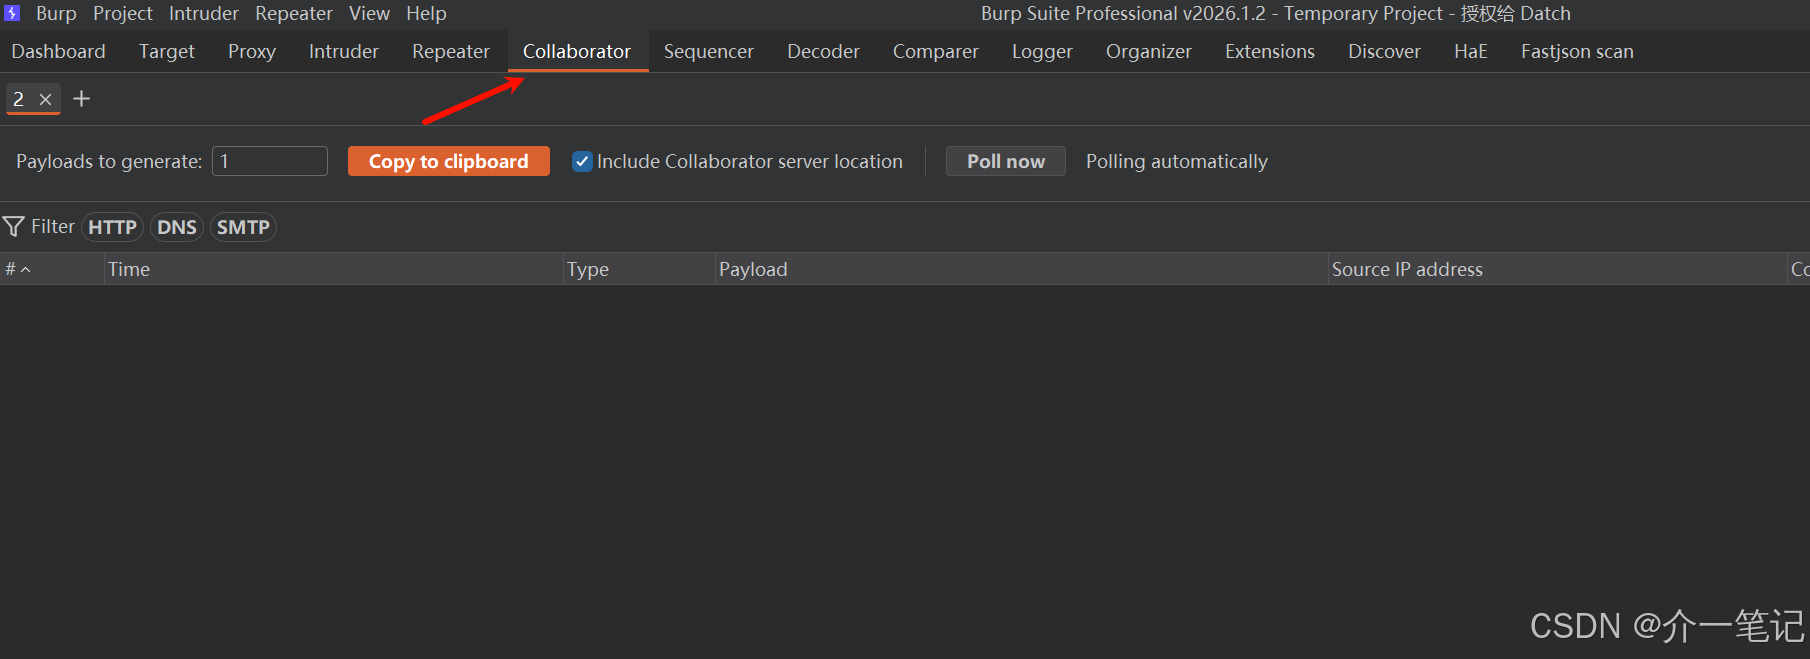
Task: Switch to the Logger tab
Action: [1042, 51]
